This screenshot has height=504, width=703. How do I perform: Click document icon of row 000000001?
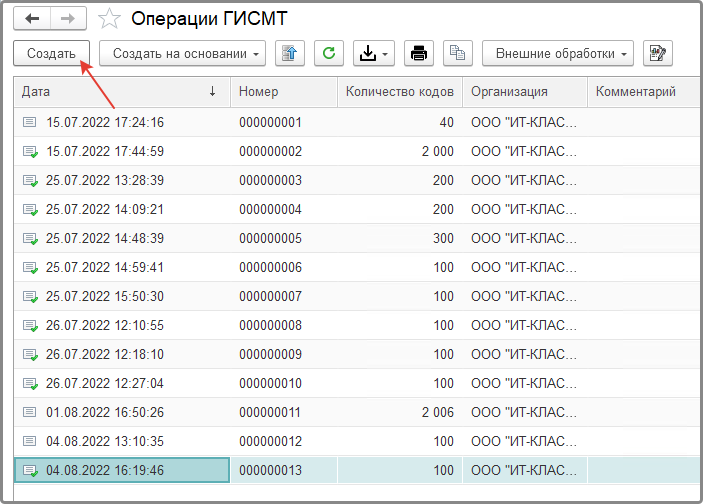pos(30,122)
